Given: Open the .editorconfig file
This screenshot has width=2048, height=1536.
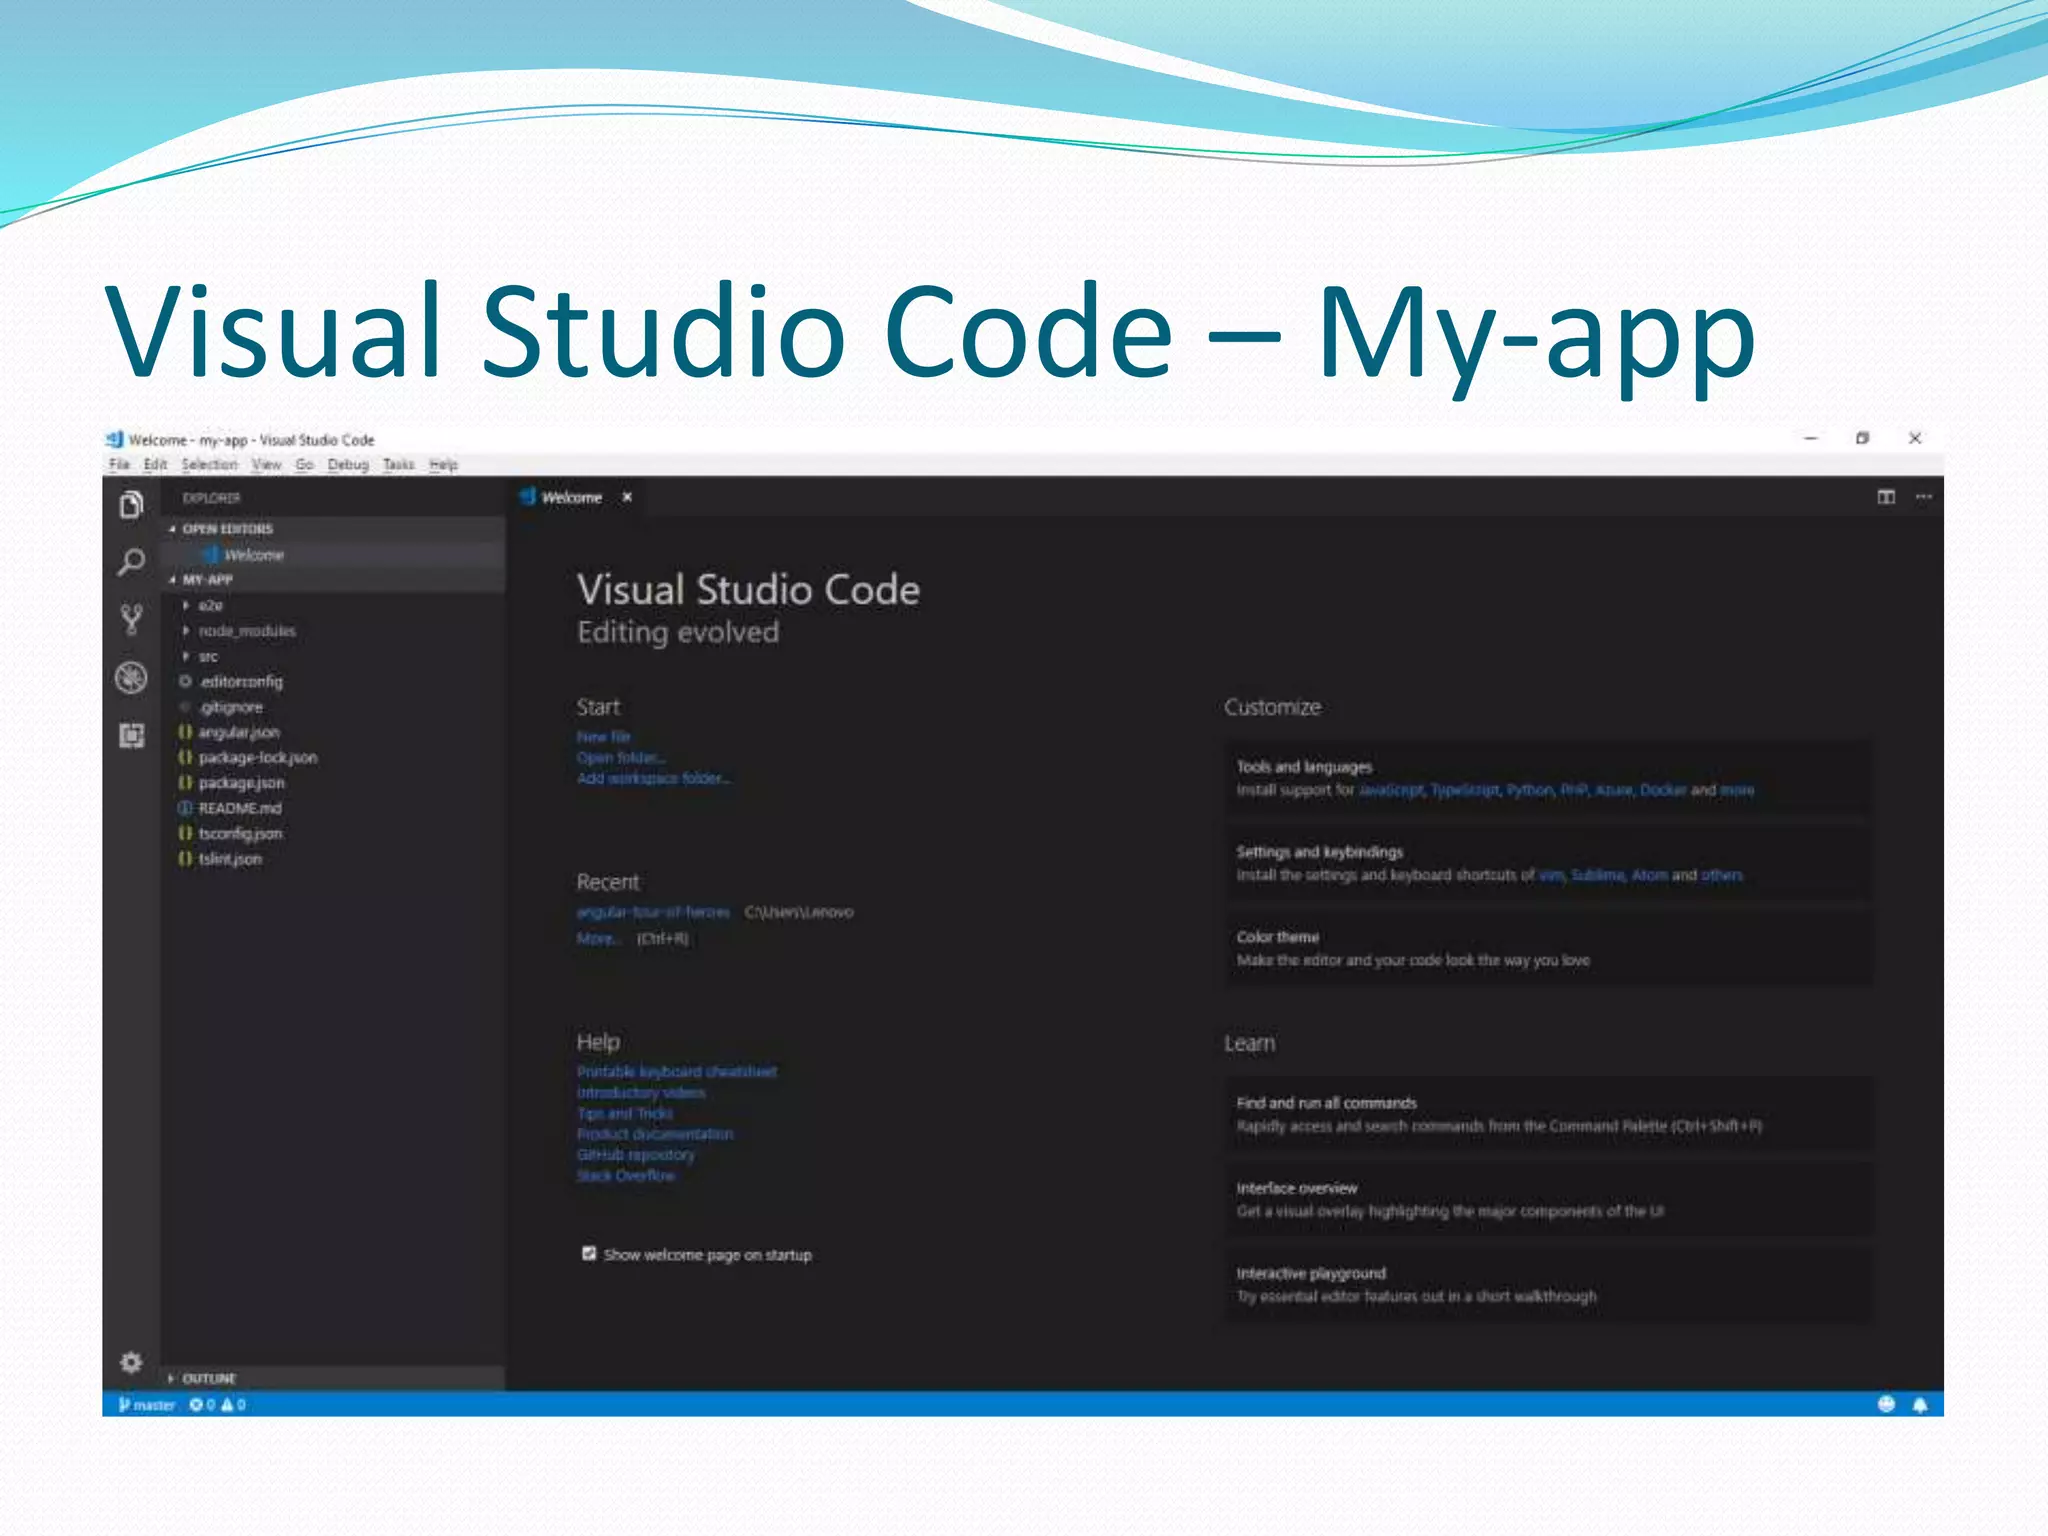Looking at the screenshot, I should pos(334,682).
